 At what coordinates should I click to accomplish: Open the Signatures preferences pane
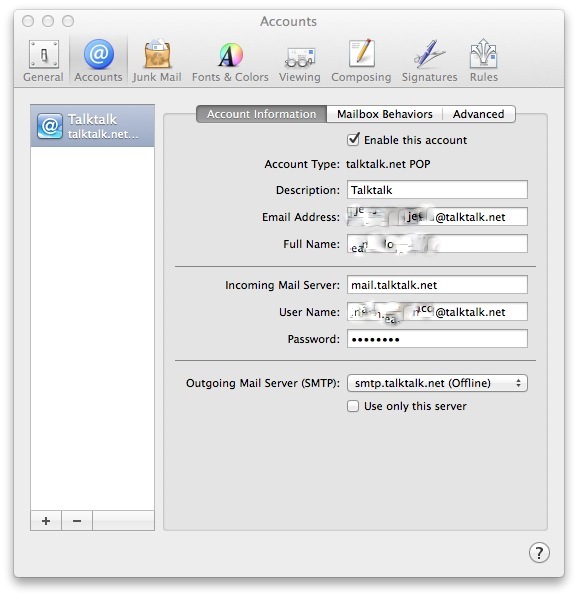430,61
